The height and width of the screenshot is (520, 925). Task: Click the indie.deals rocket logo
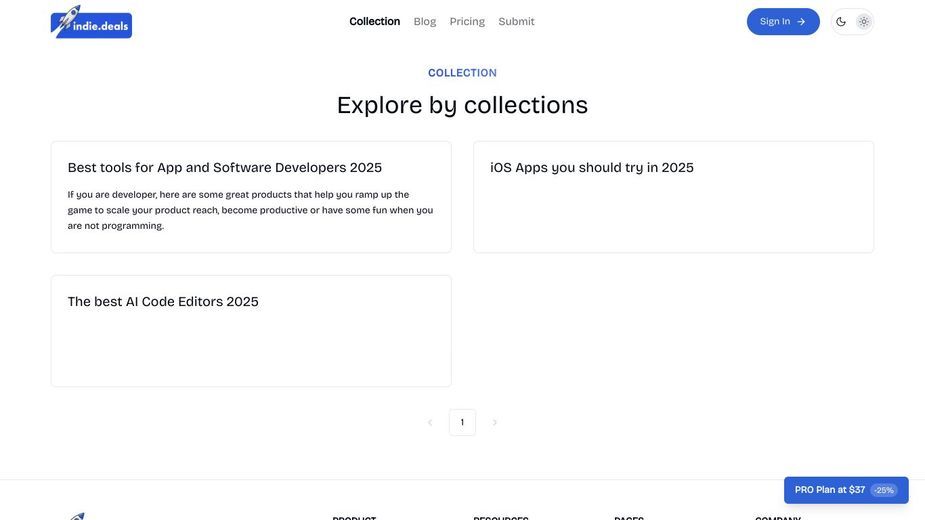(91, 22)
